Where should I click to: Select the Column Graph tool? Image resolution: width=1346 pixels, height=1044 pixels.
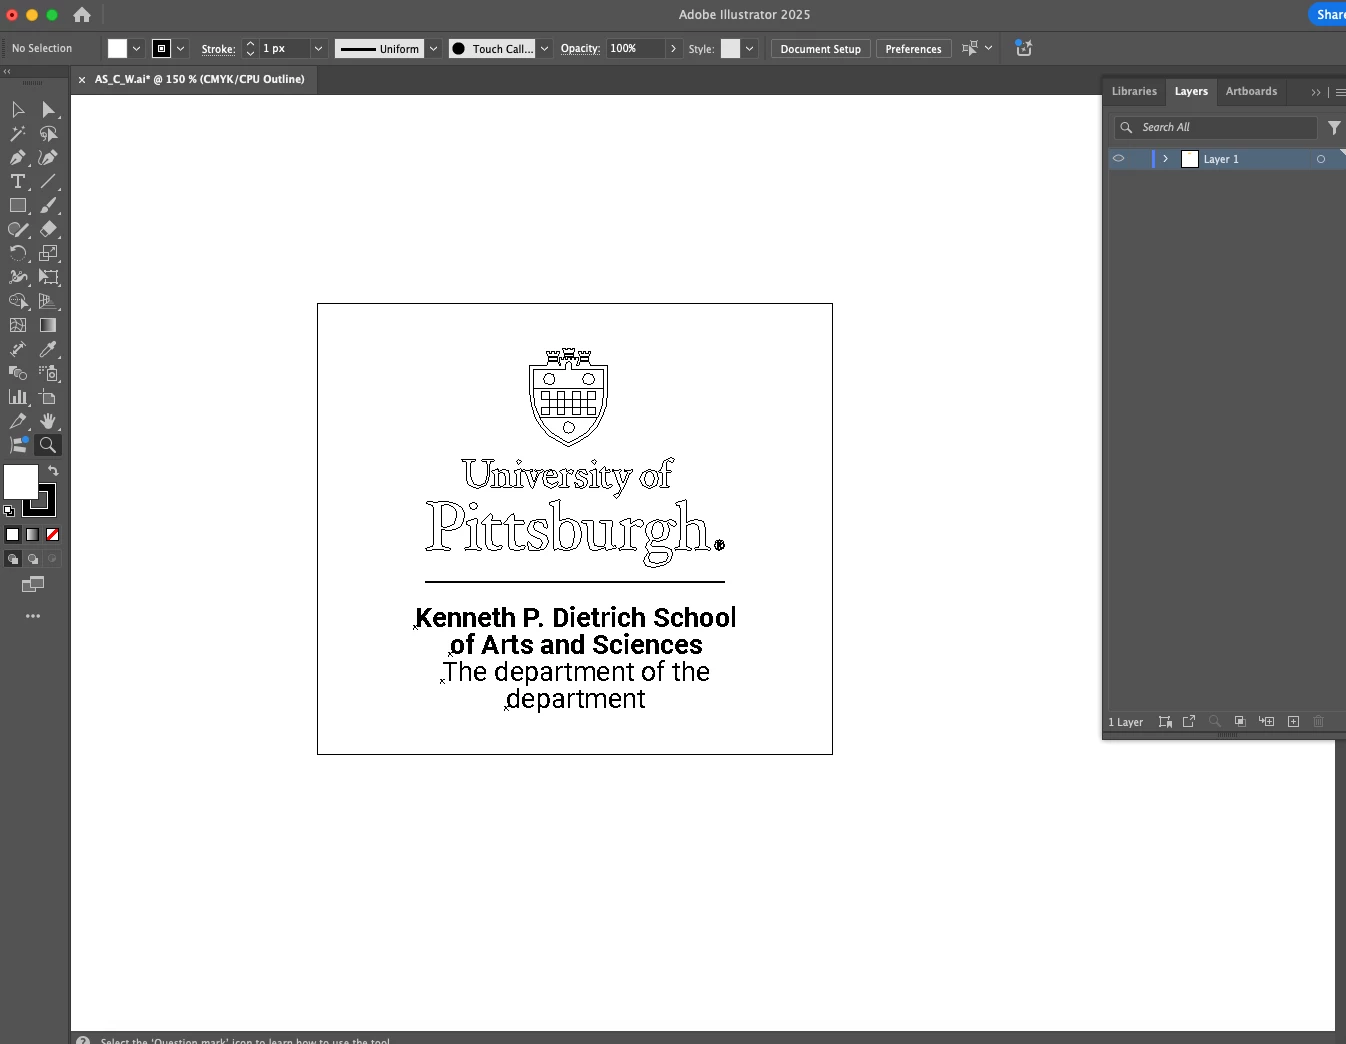[18, 397]
